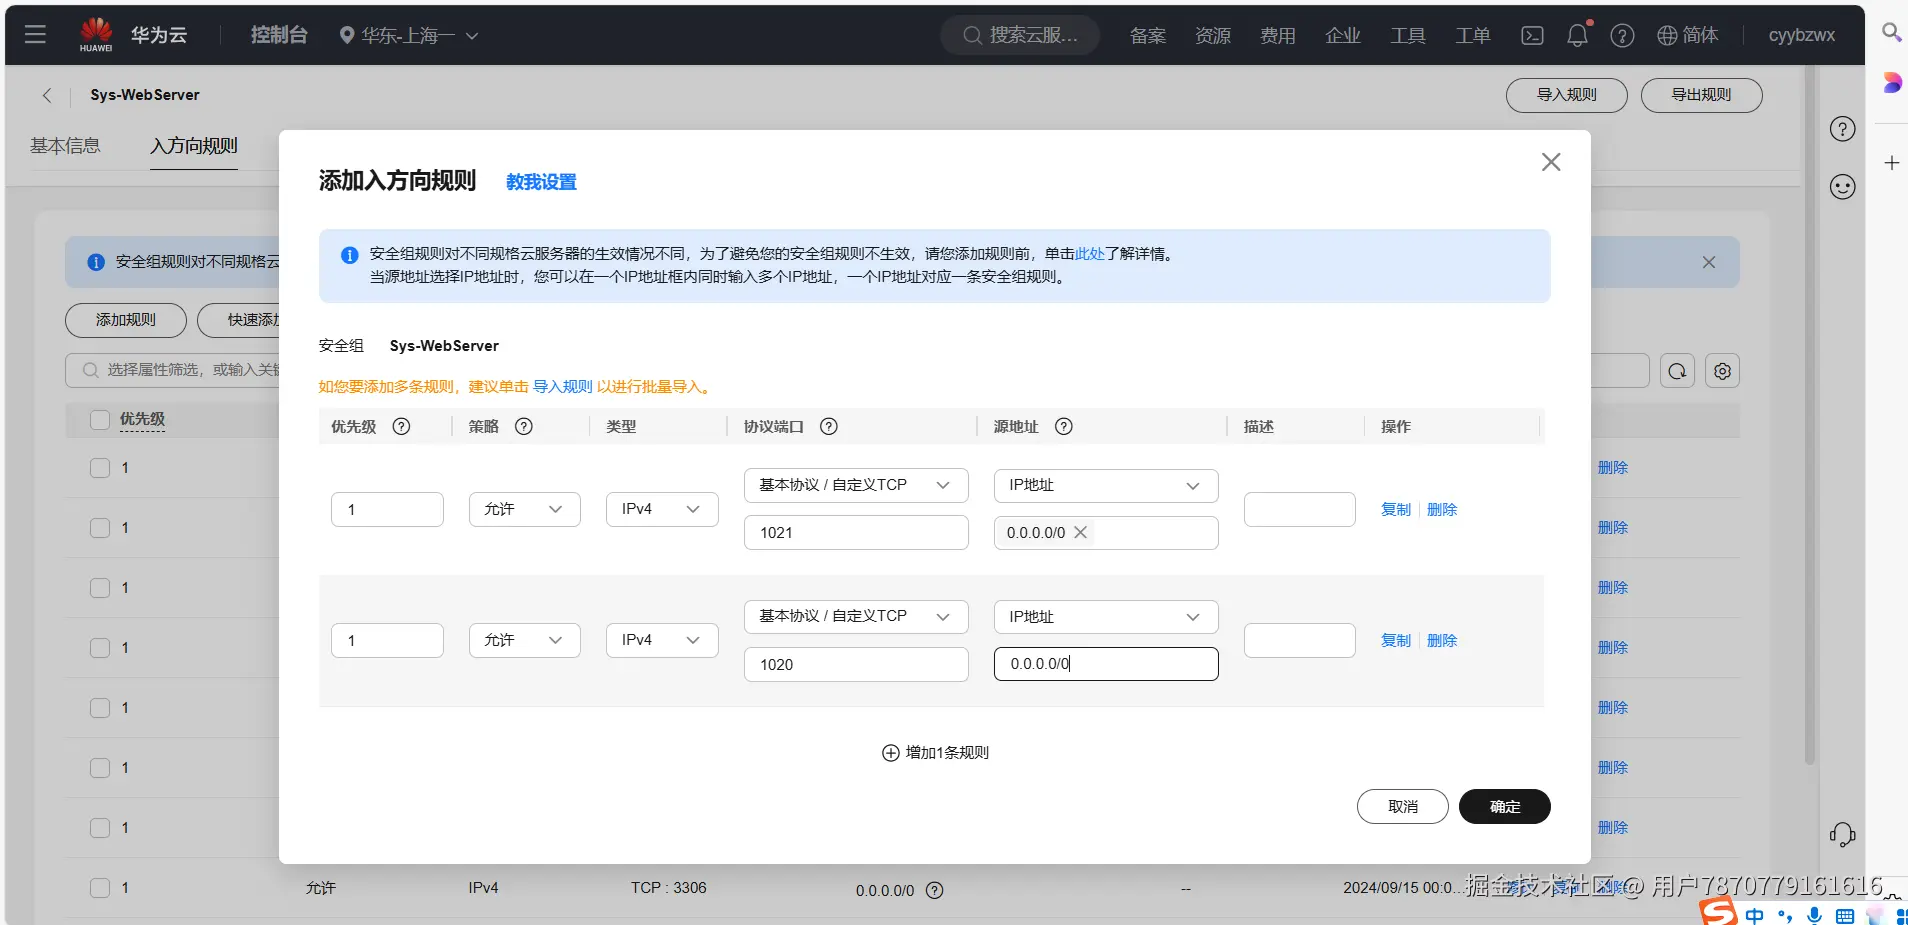Screen dimensions: 1908x925
Task: Toggle the select-all checkbox next to 优先级
Action: (x=100, y=419)
